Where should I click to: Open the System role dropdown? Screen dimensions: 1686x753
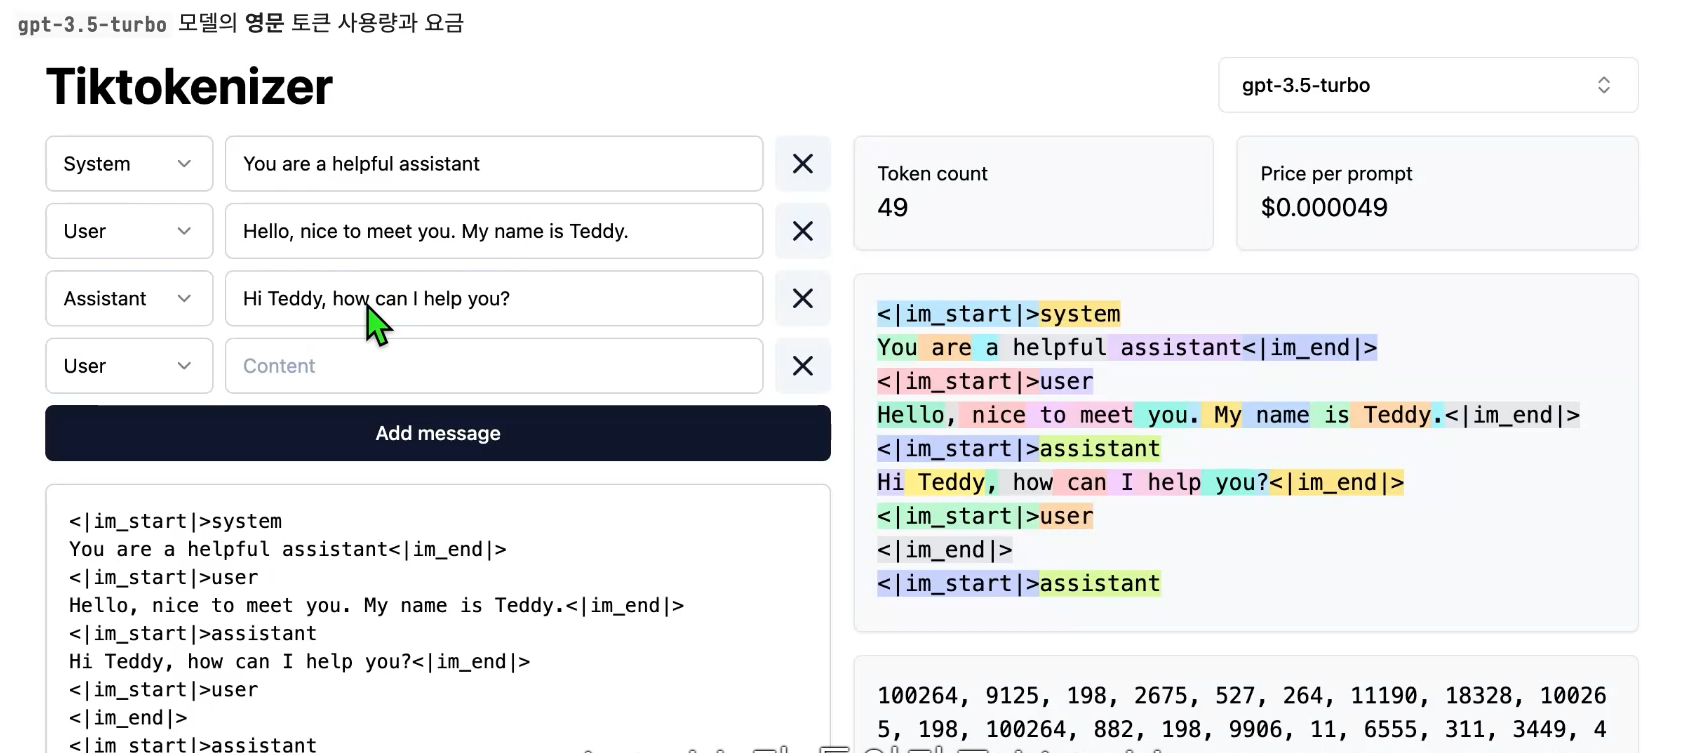[x=129, y=164]
